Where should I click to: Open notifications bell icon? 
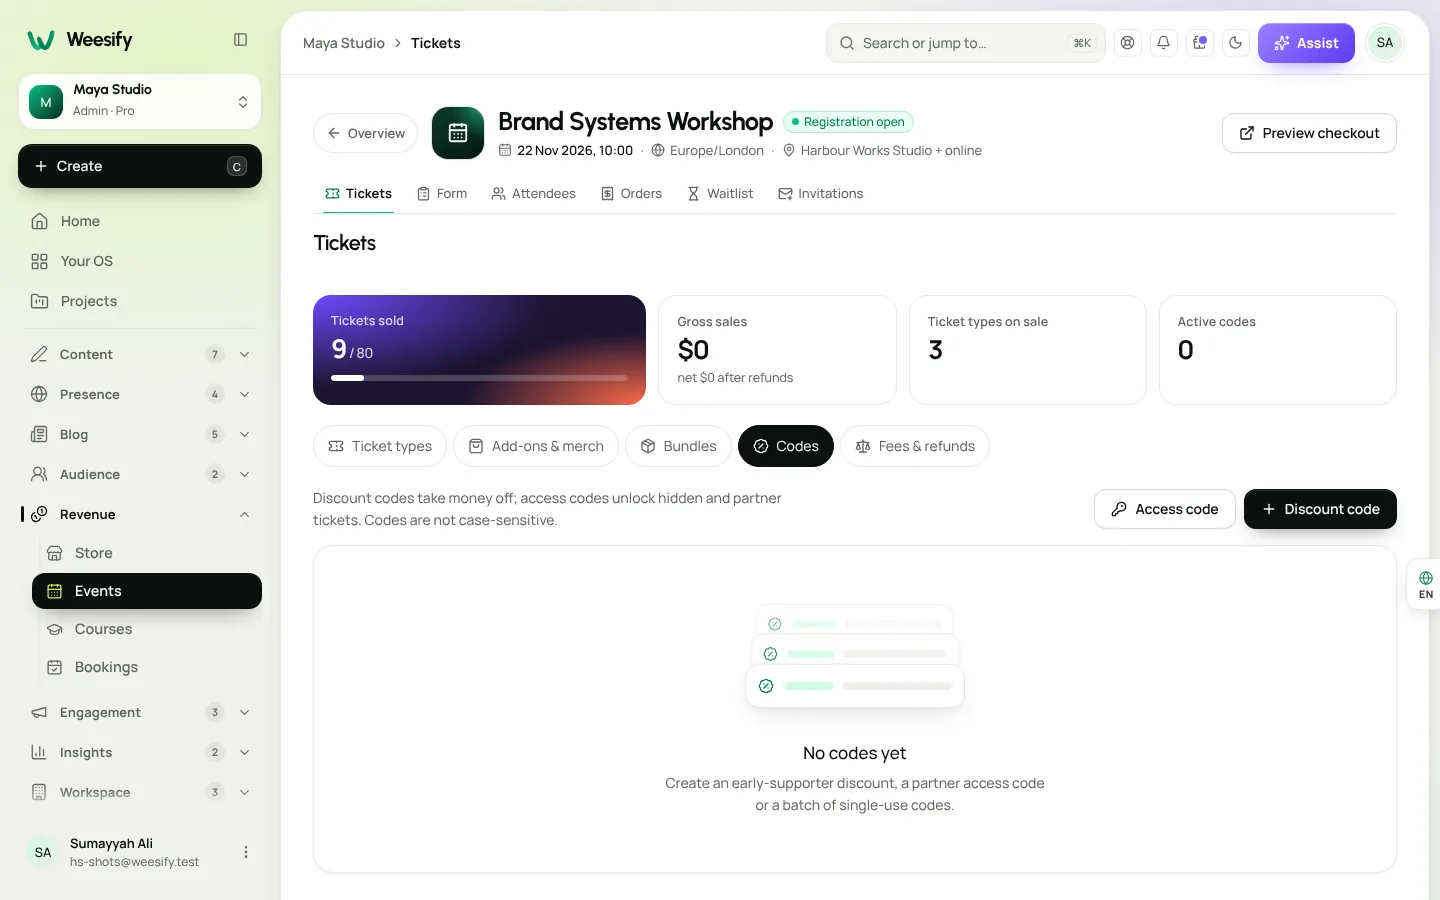(x=1164, y=43)
